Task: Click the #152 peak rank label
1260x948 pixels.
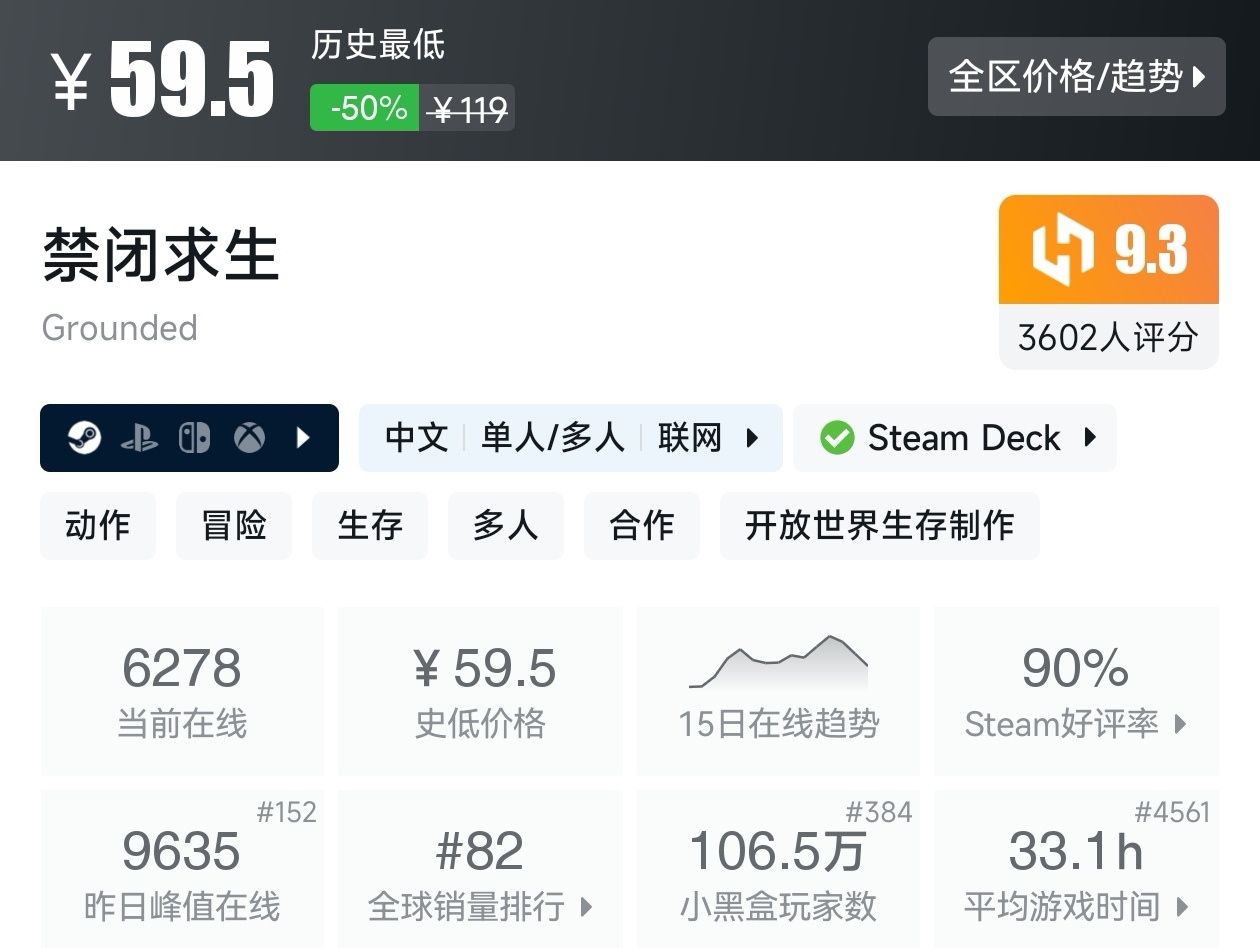Action: click(x=287, y=812)
